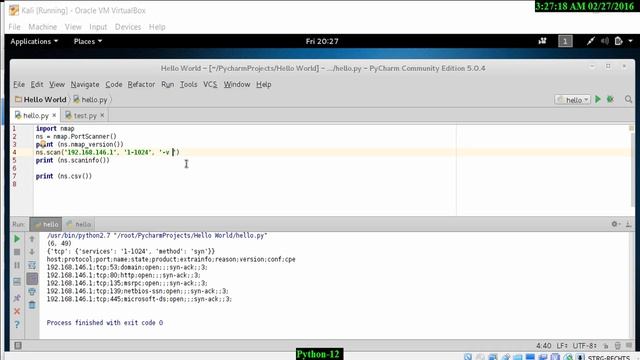This screenshot has width=640, height=360.
Task: Click the console line with port 445 microsoft-ds
Action: (139, 299)
